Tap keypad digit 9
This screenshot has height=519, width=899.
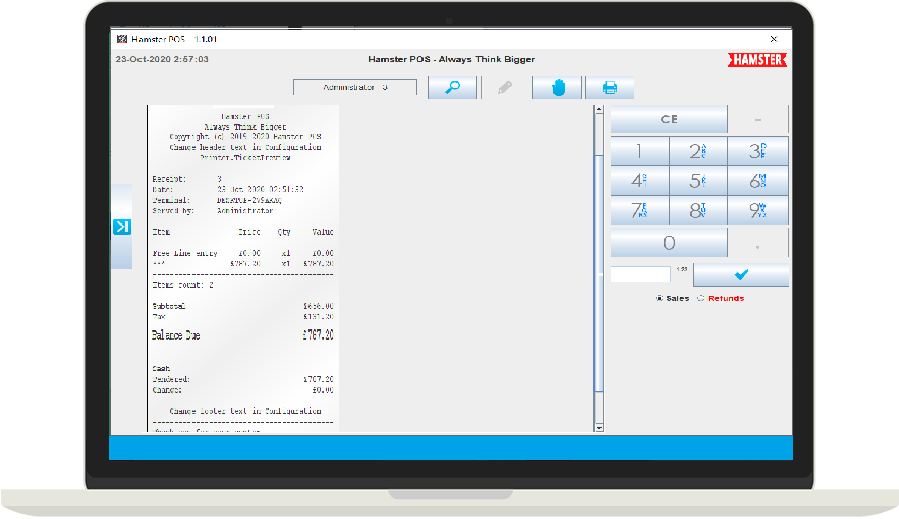(758, 210)
